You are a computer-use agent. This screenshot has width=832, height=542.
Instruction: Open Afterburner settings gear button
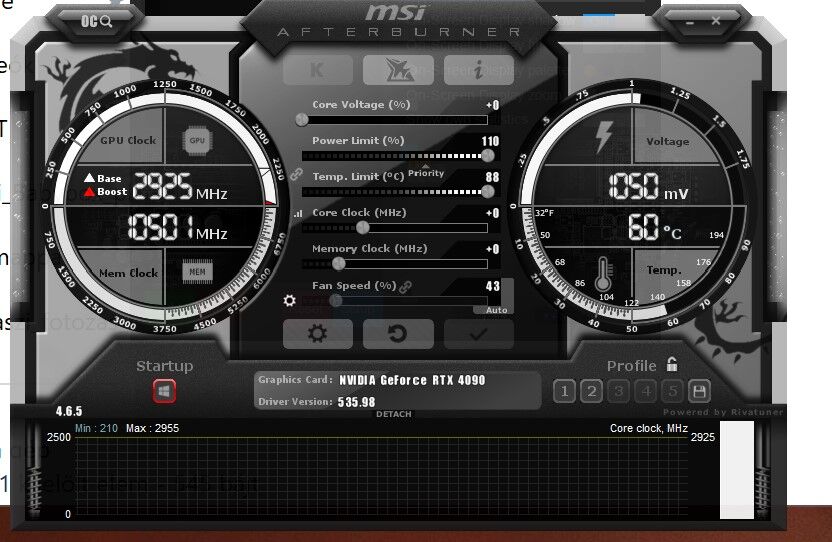(x=317, y=334)
